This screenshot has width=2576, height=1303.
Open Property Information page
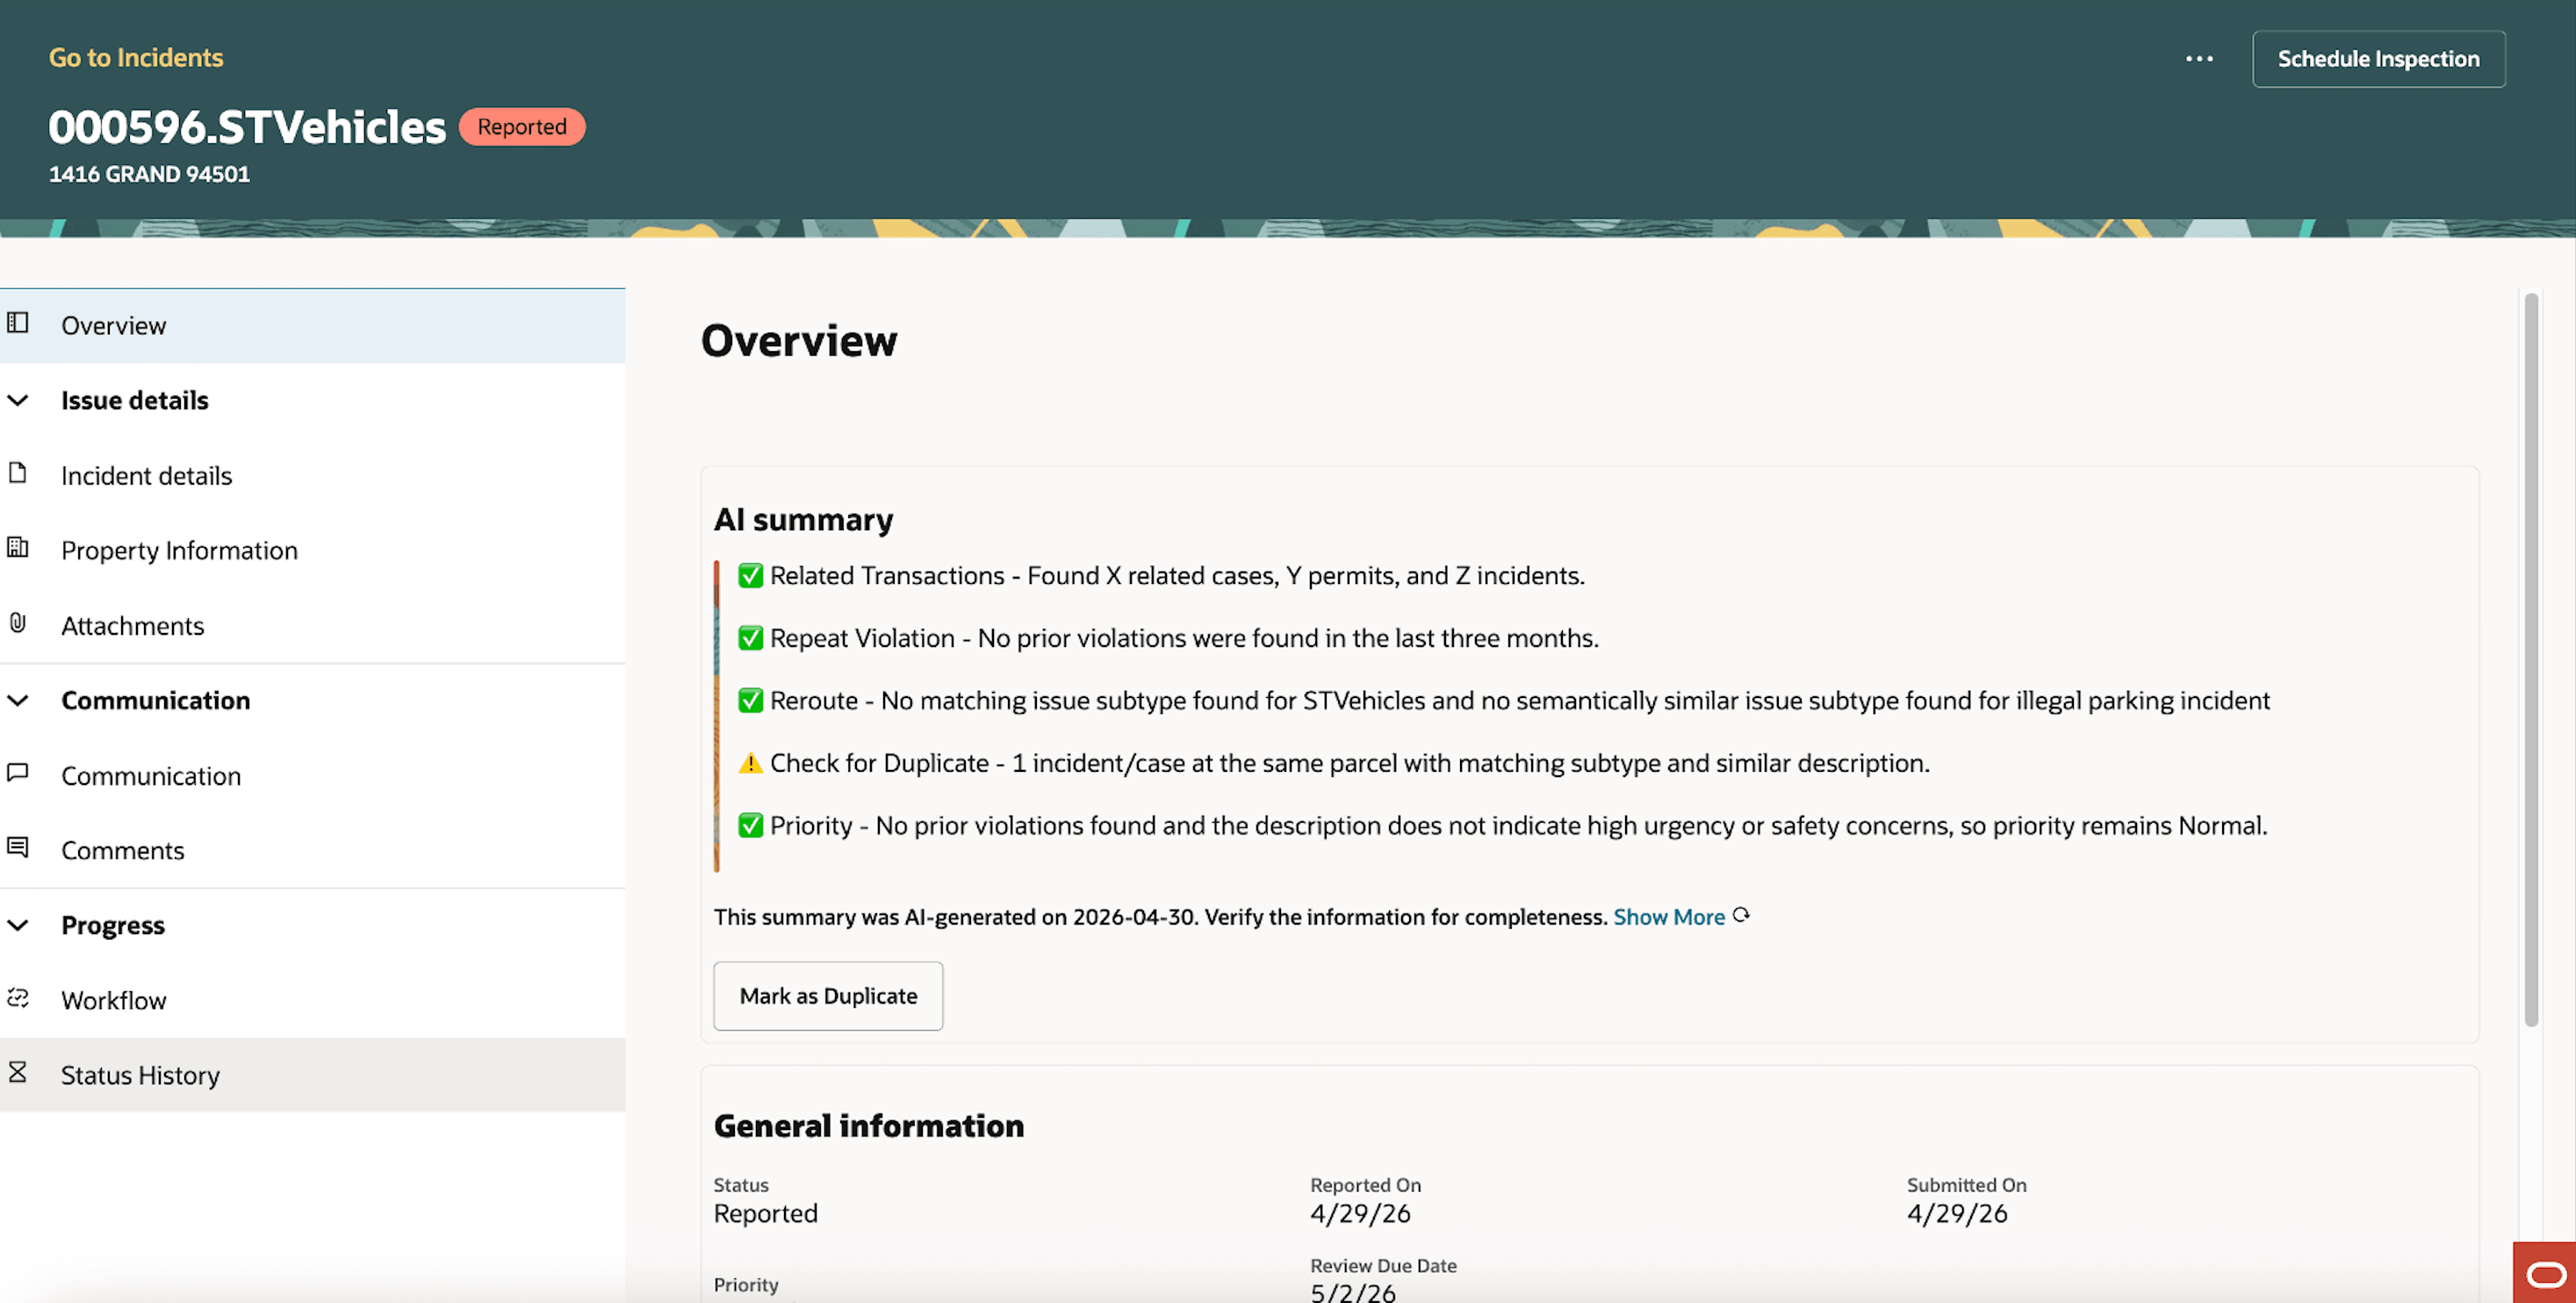[x=312, y=551]
